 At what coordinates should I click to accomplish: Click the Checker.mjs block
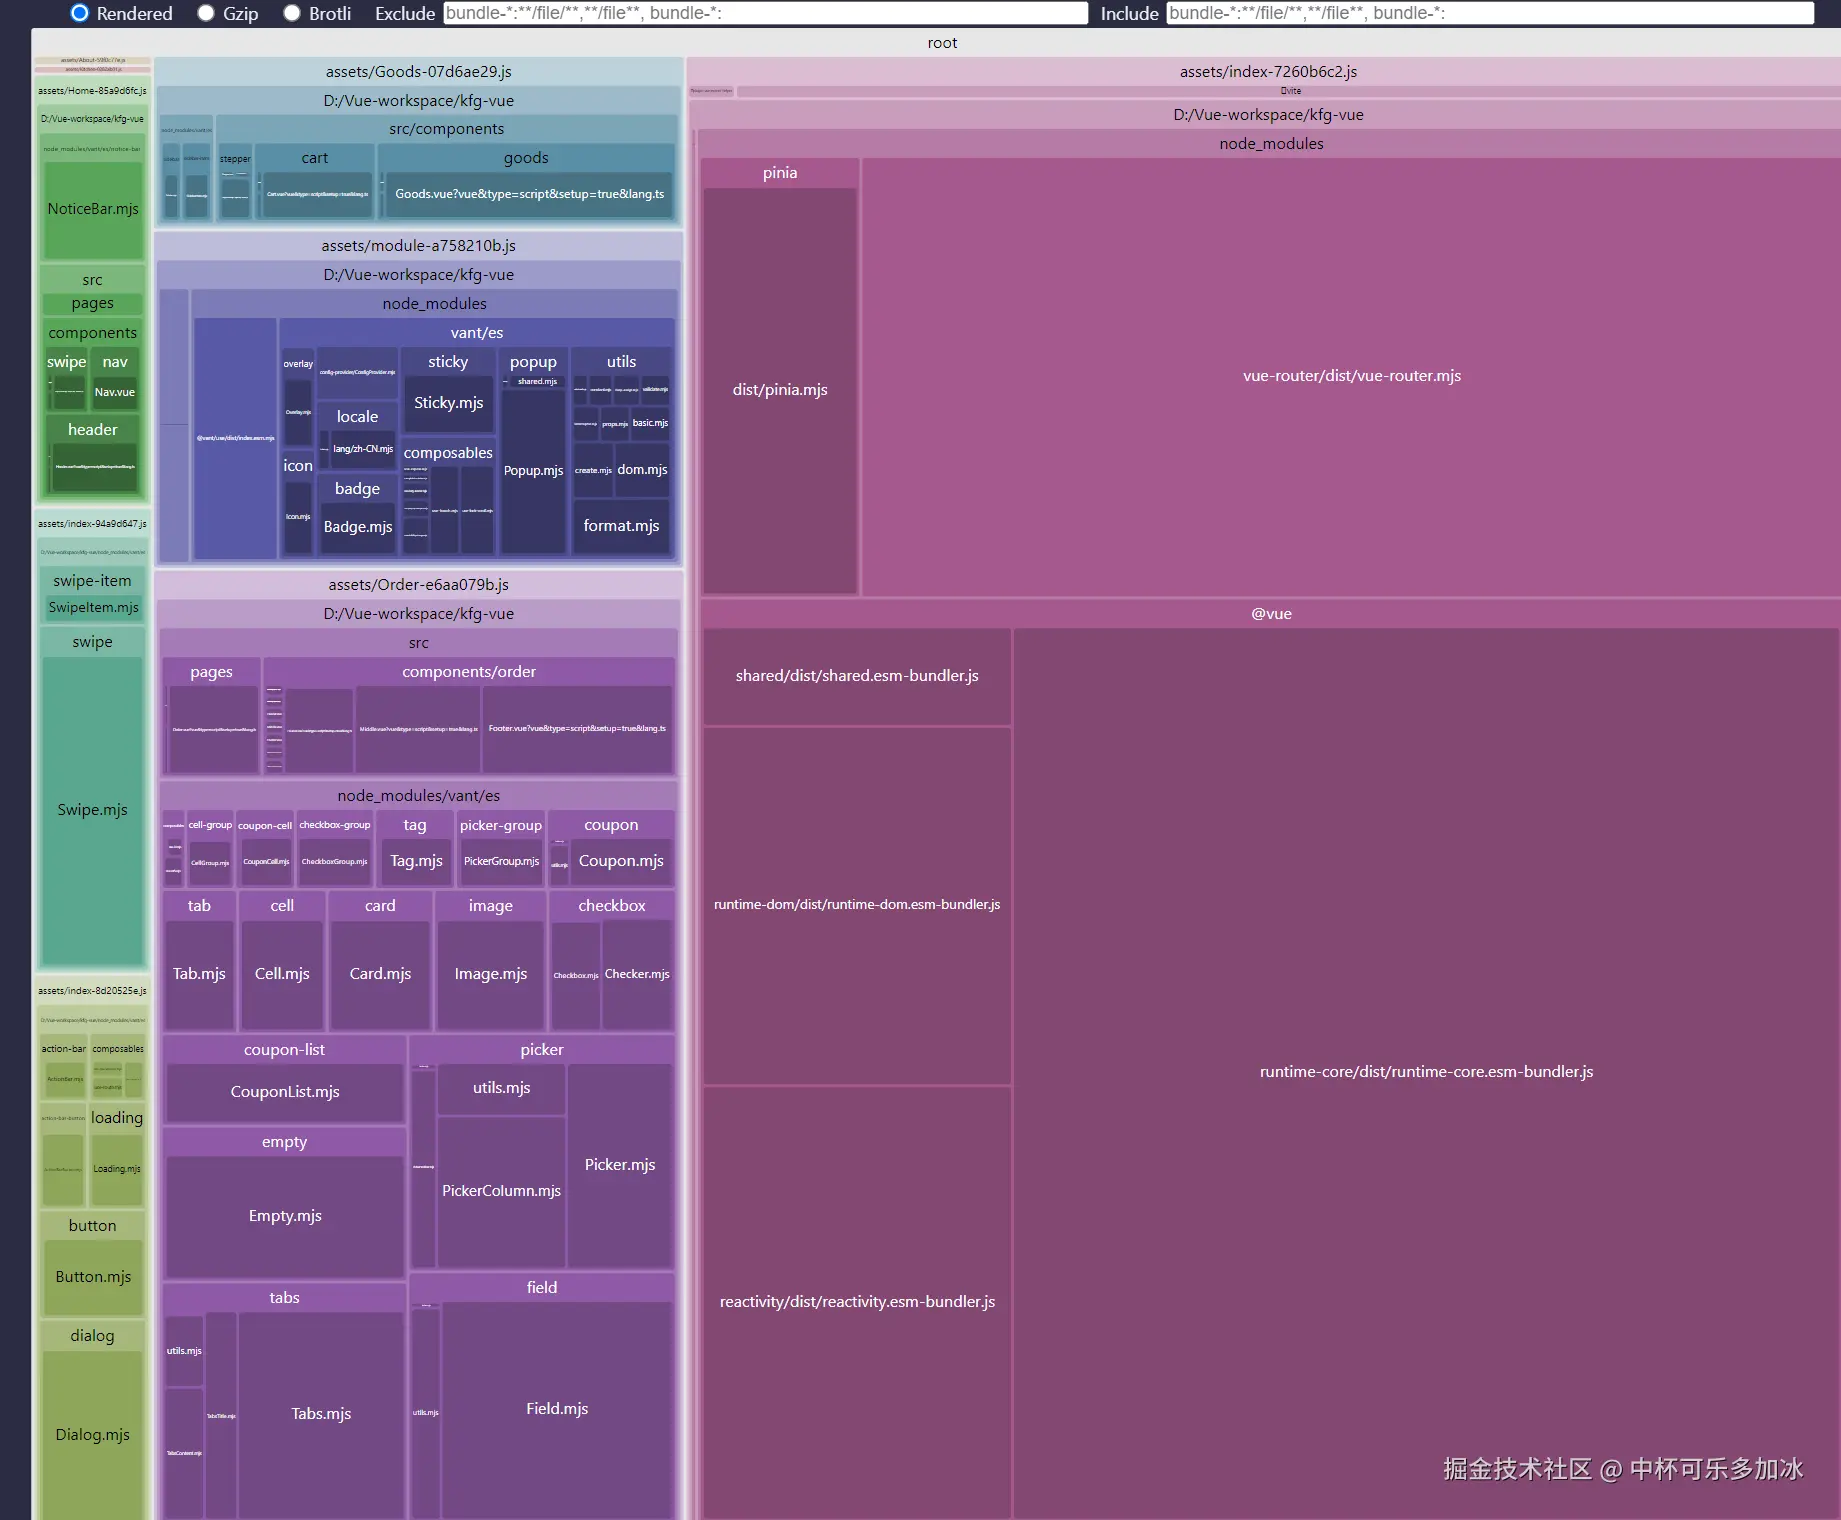pyautogui.click(x=637, y=974)
